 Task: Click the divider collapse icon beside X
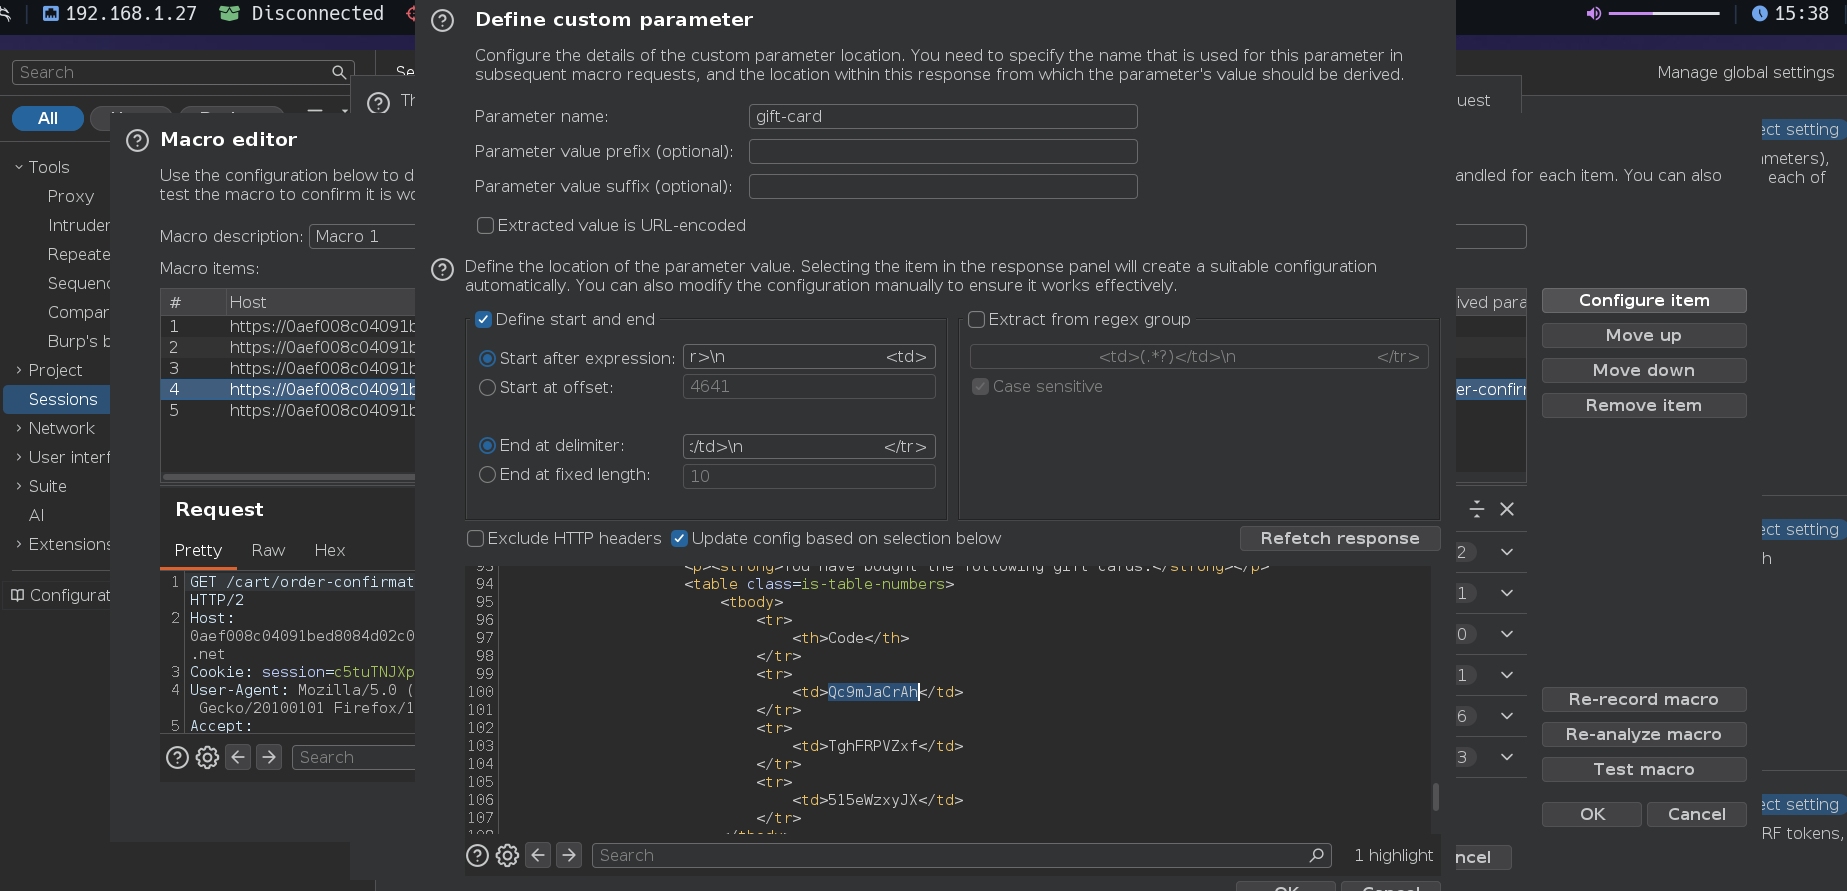tap(1477, 509)
